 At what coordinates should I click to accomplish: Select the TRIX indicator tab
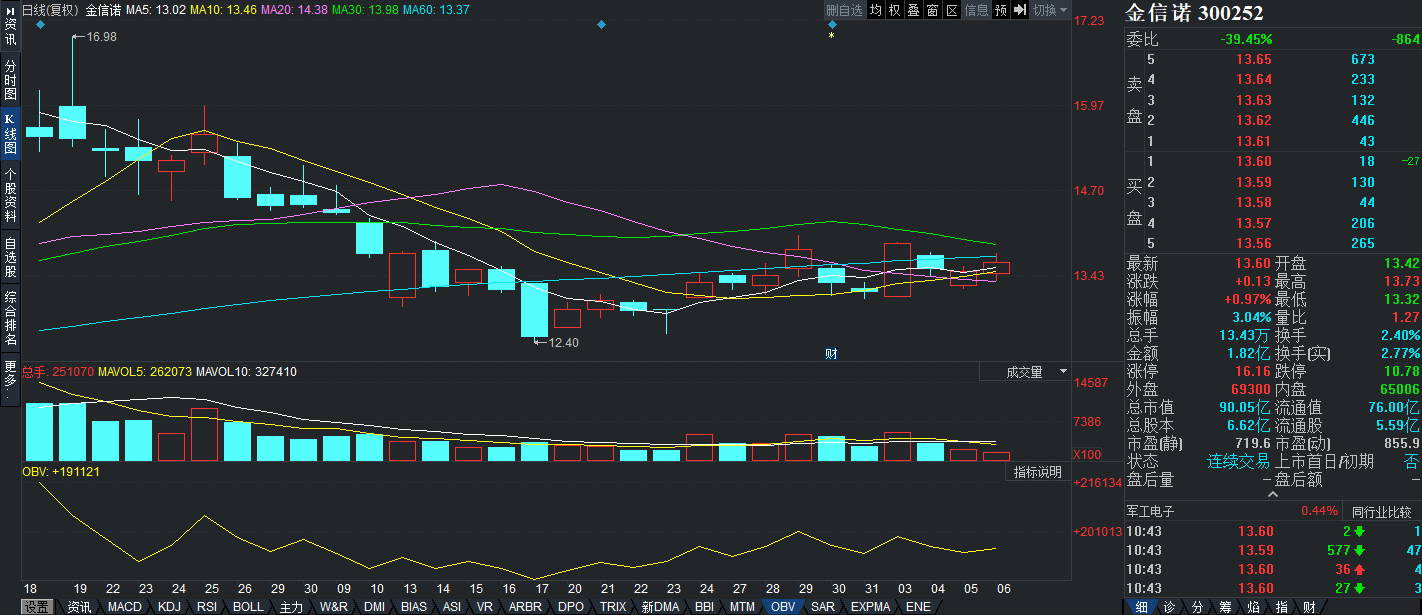(613, 607)
